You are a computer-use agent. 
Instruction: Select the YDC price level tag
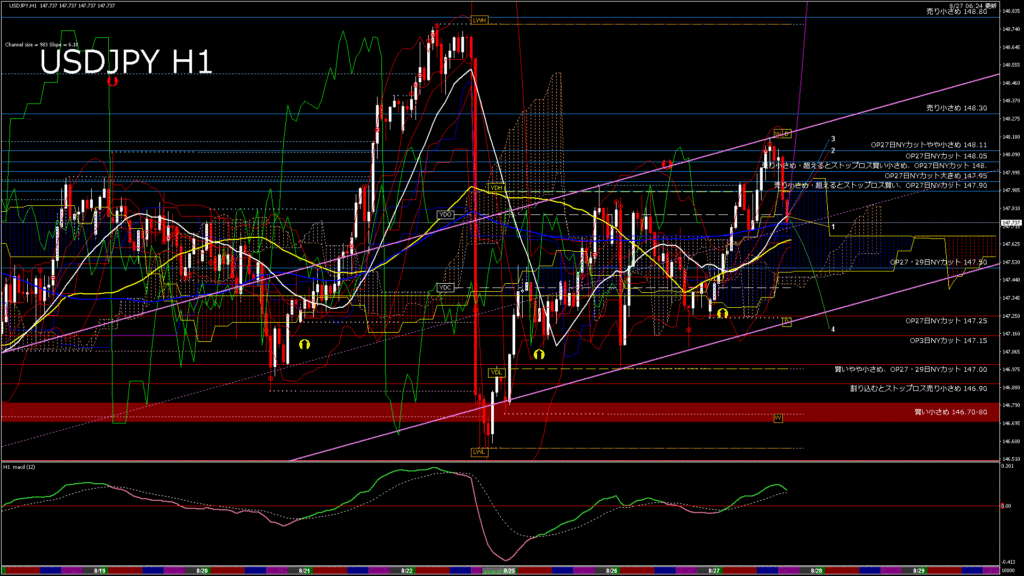click(x=446, y=288)
